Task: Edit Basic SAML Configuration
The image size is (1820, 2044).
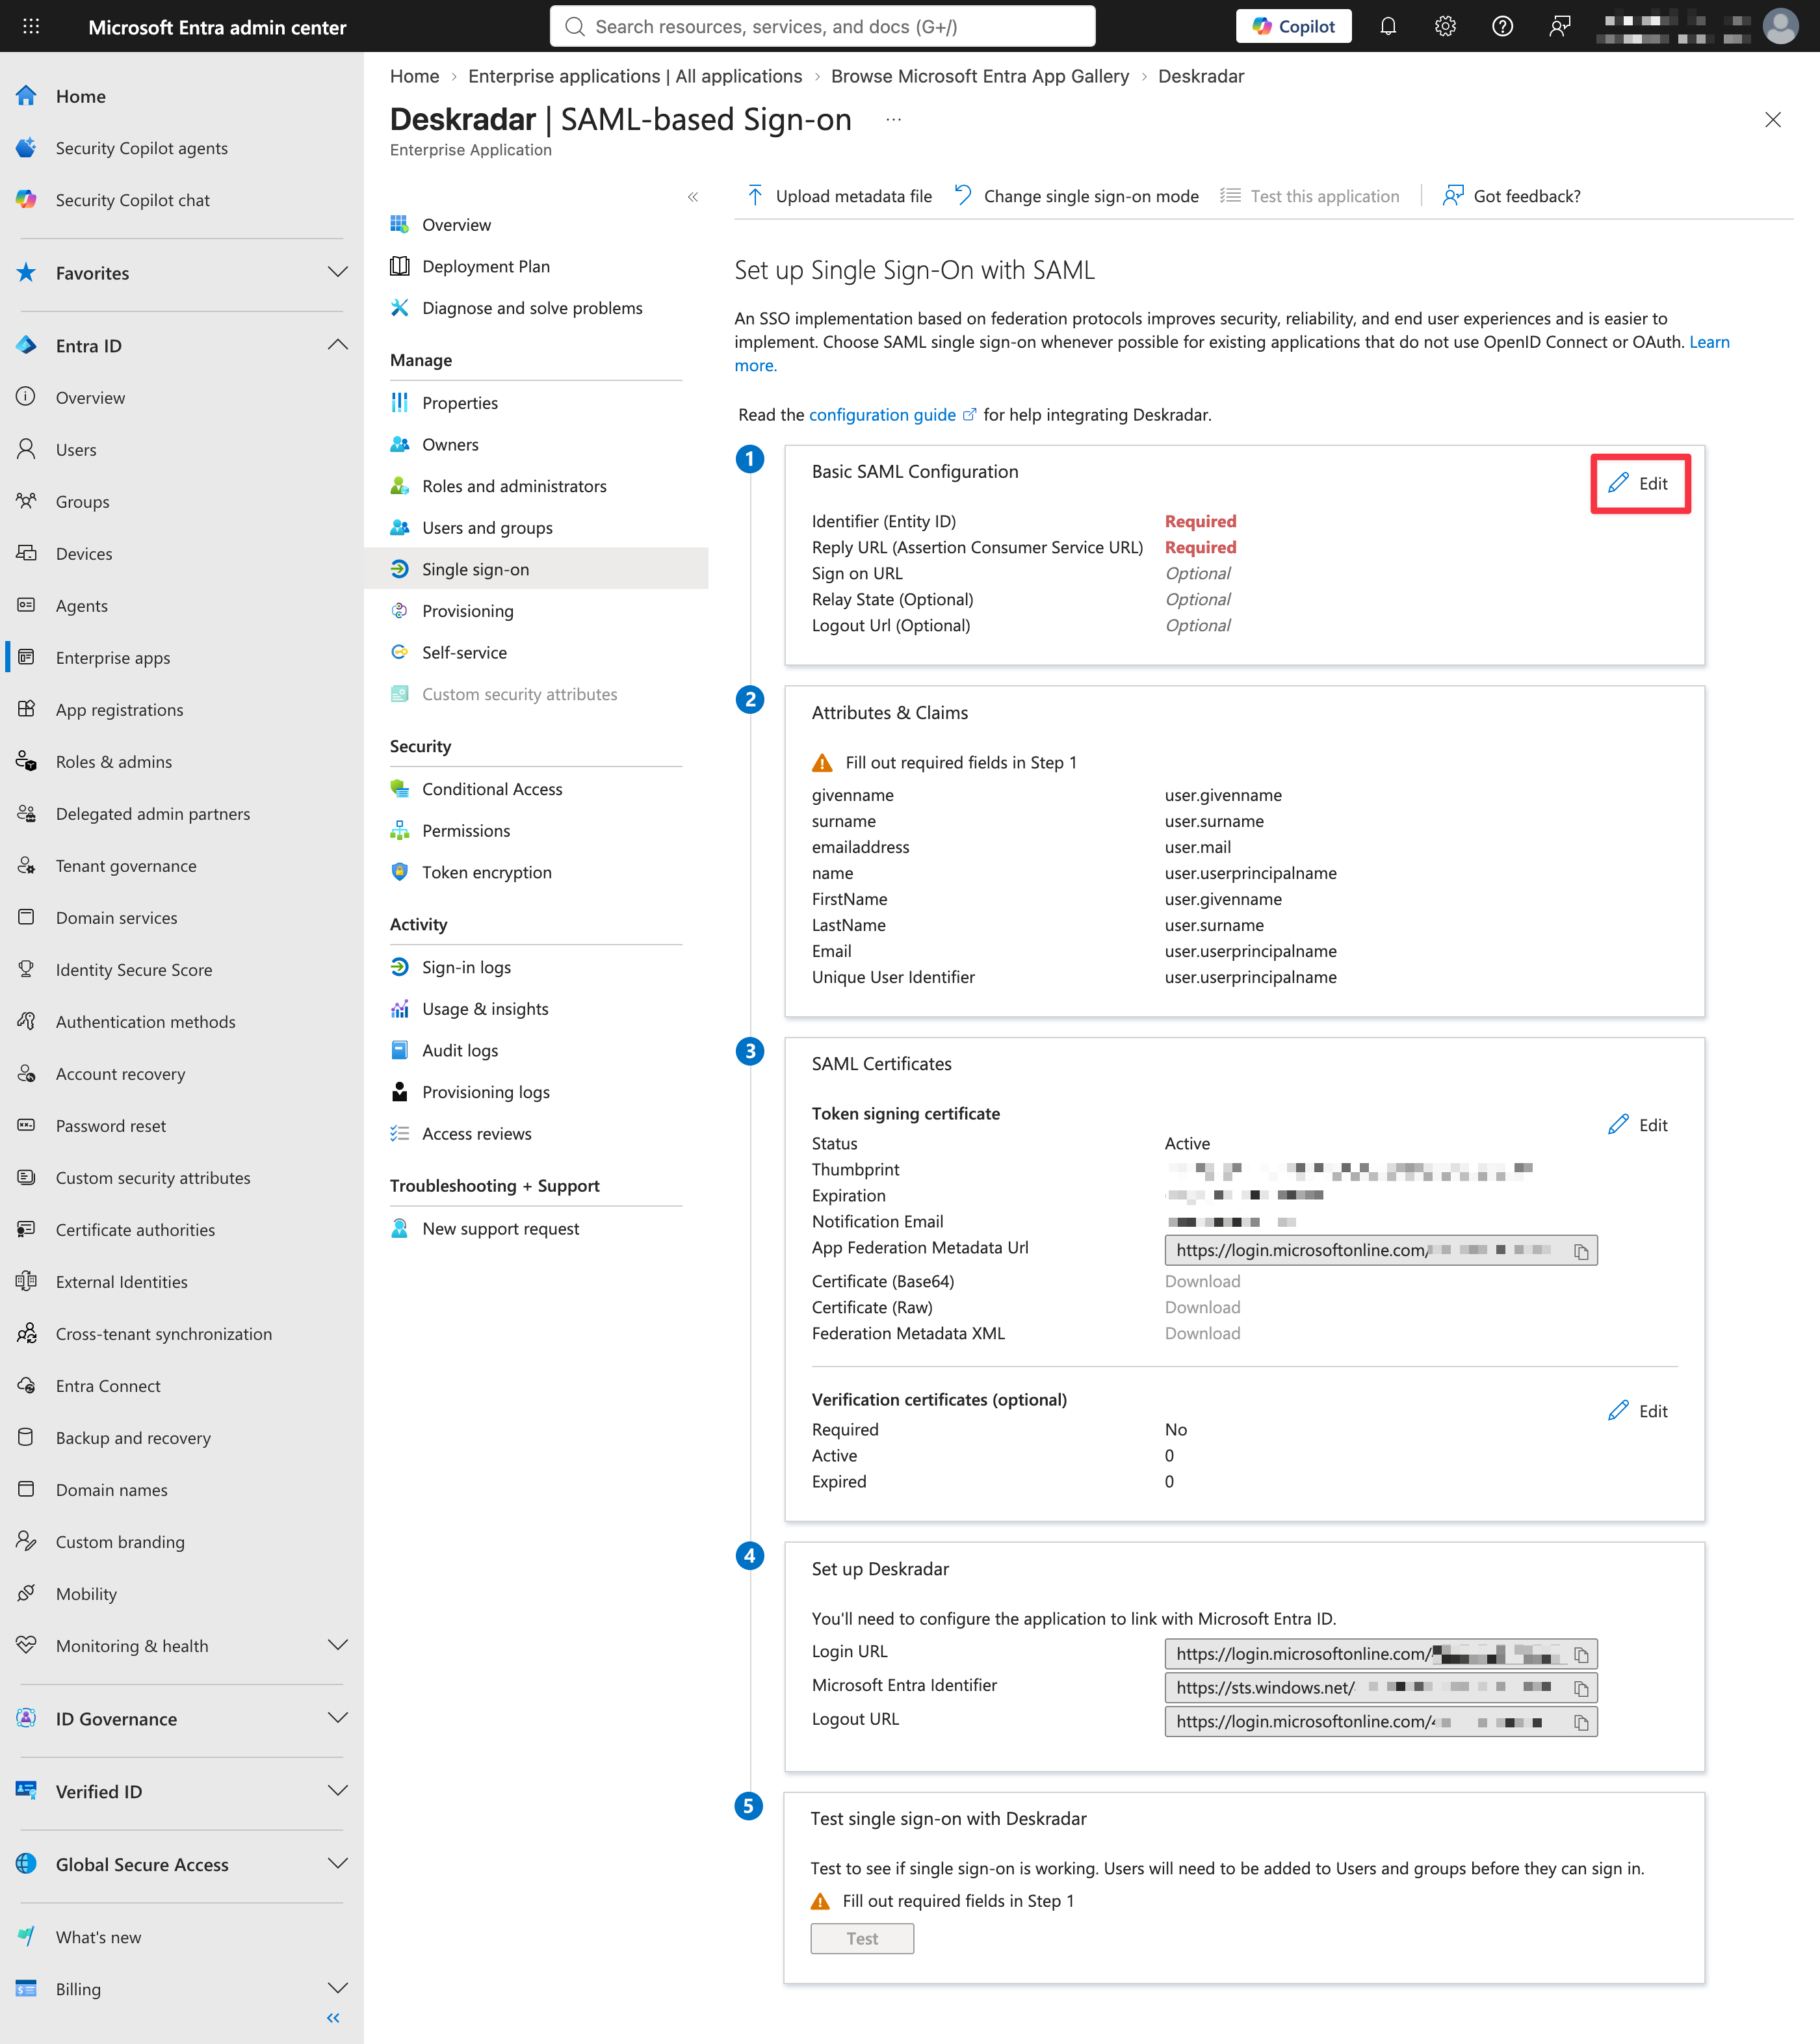Action: pos(1638,484)
